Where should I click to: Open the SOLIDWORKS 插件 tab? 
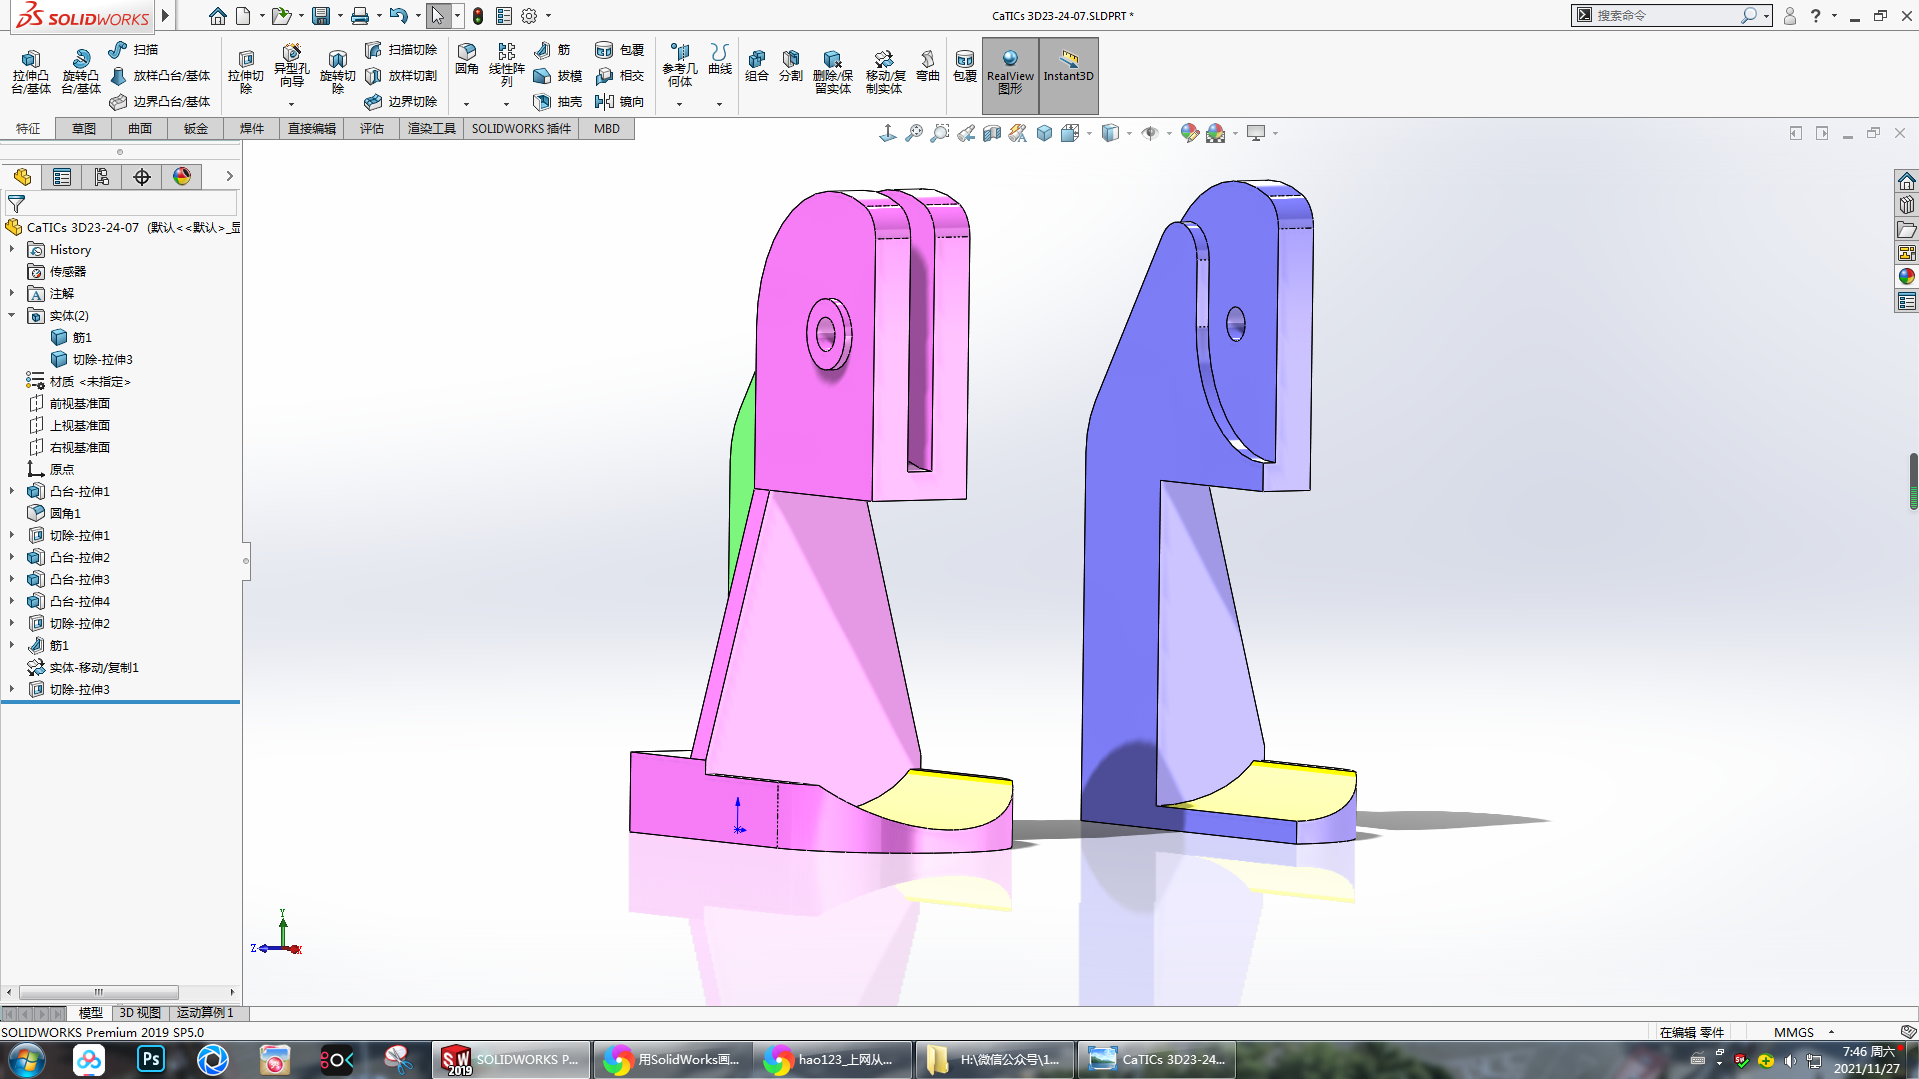[521, 128]
